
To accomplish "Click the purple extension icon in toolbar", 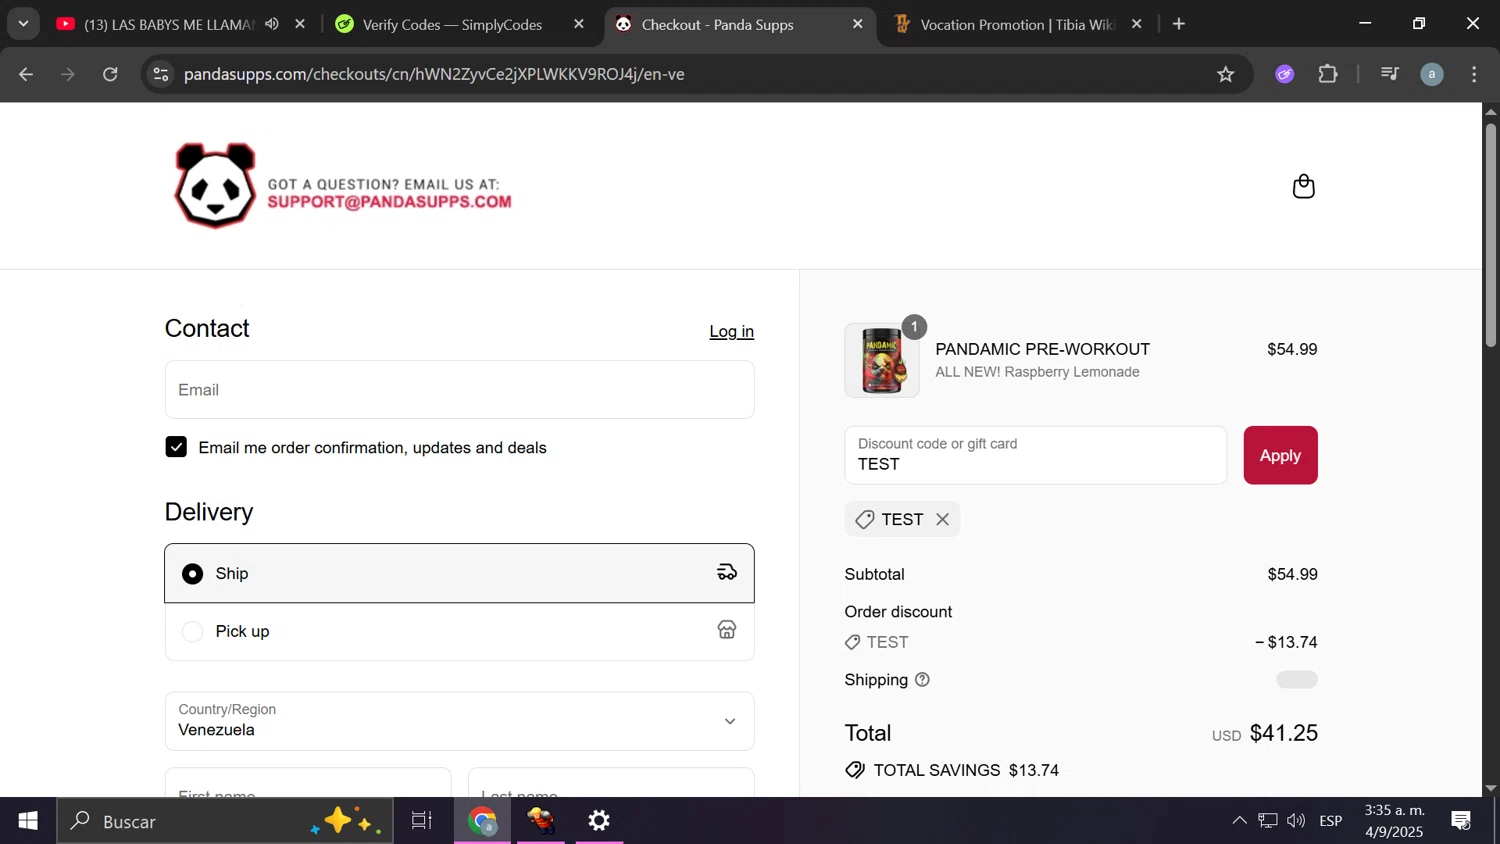I will tap(1285, 74).
